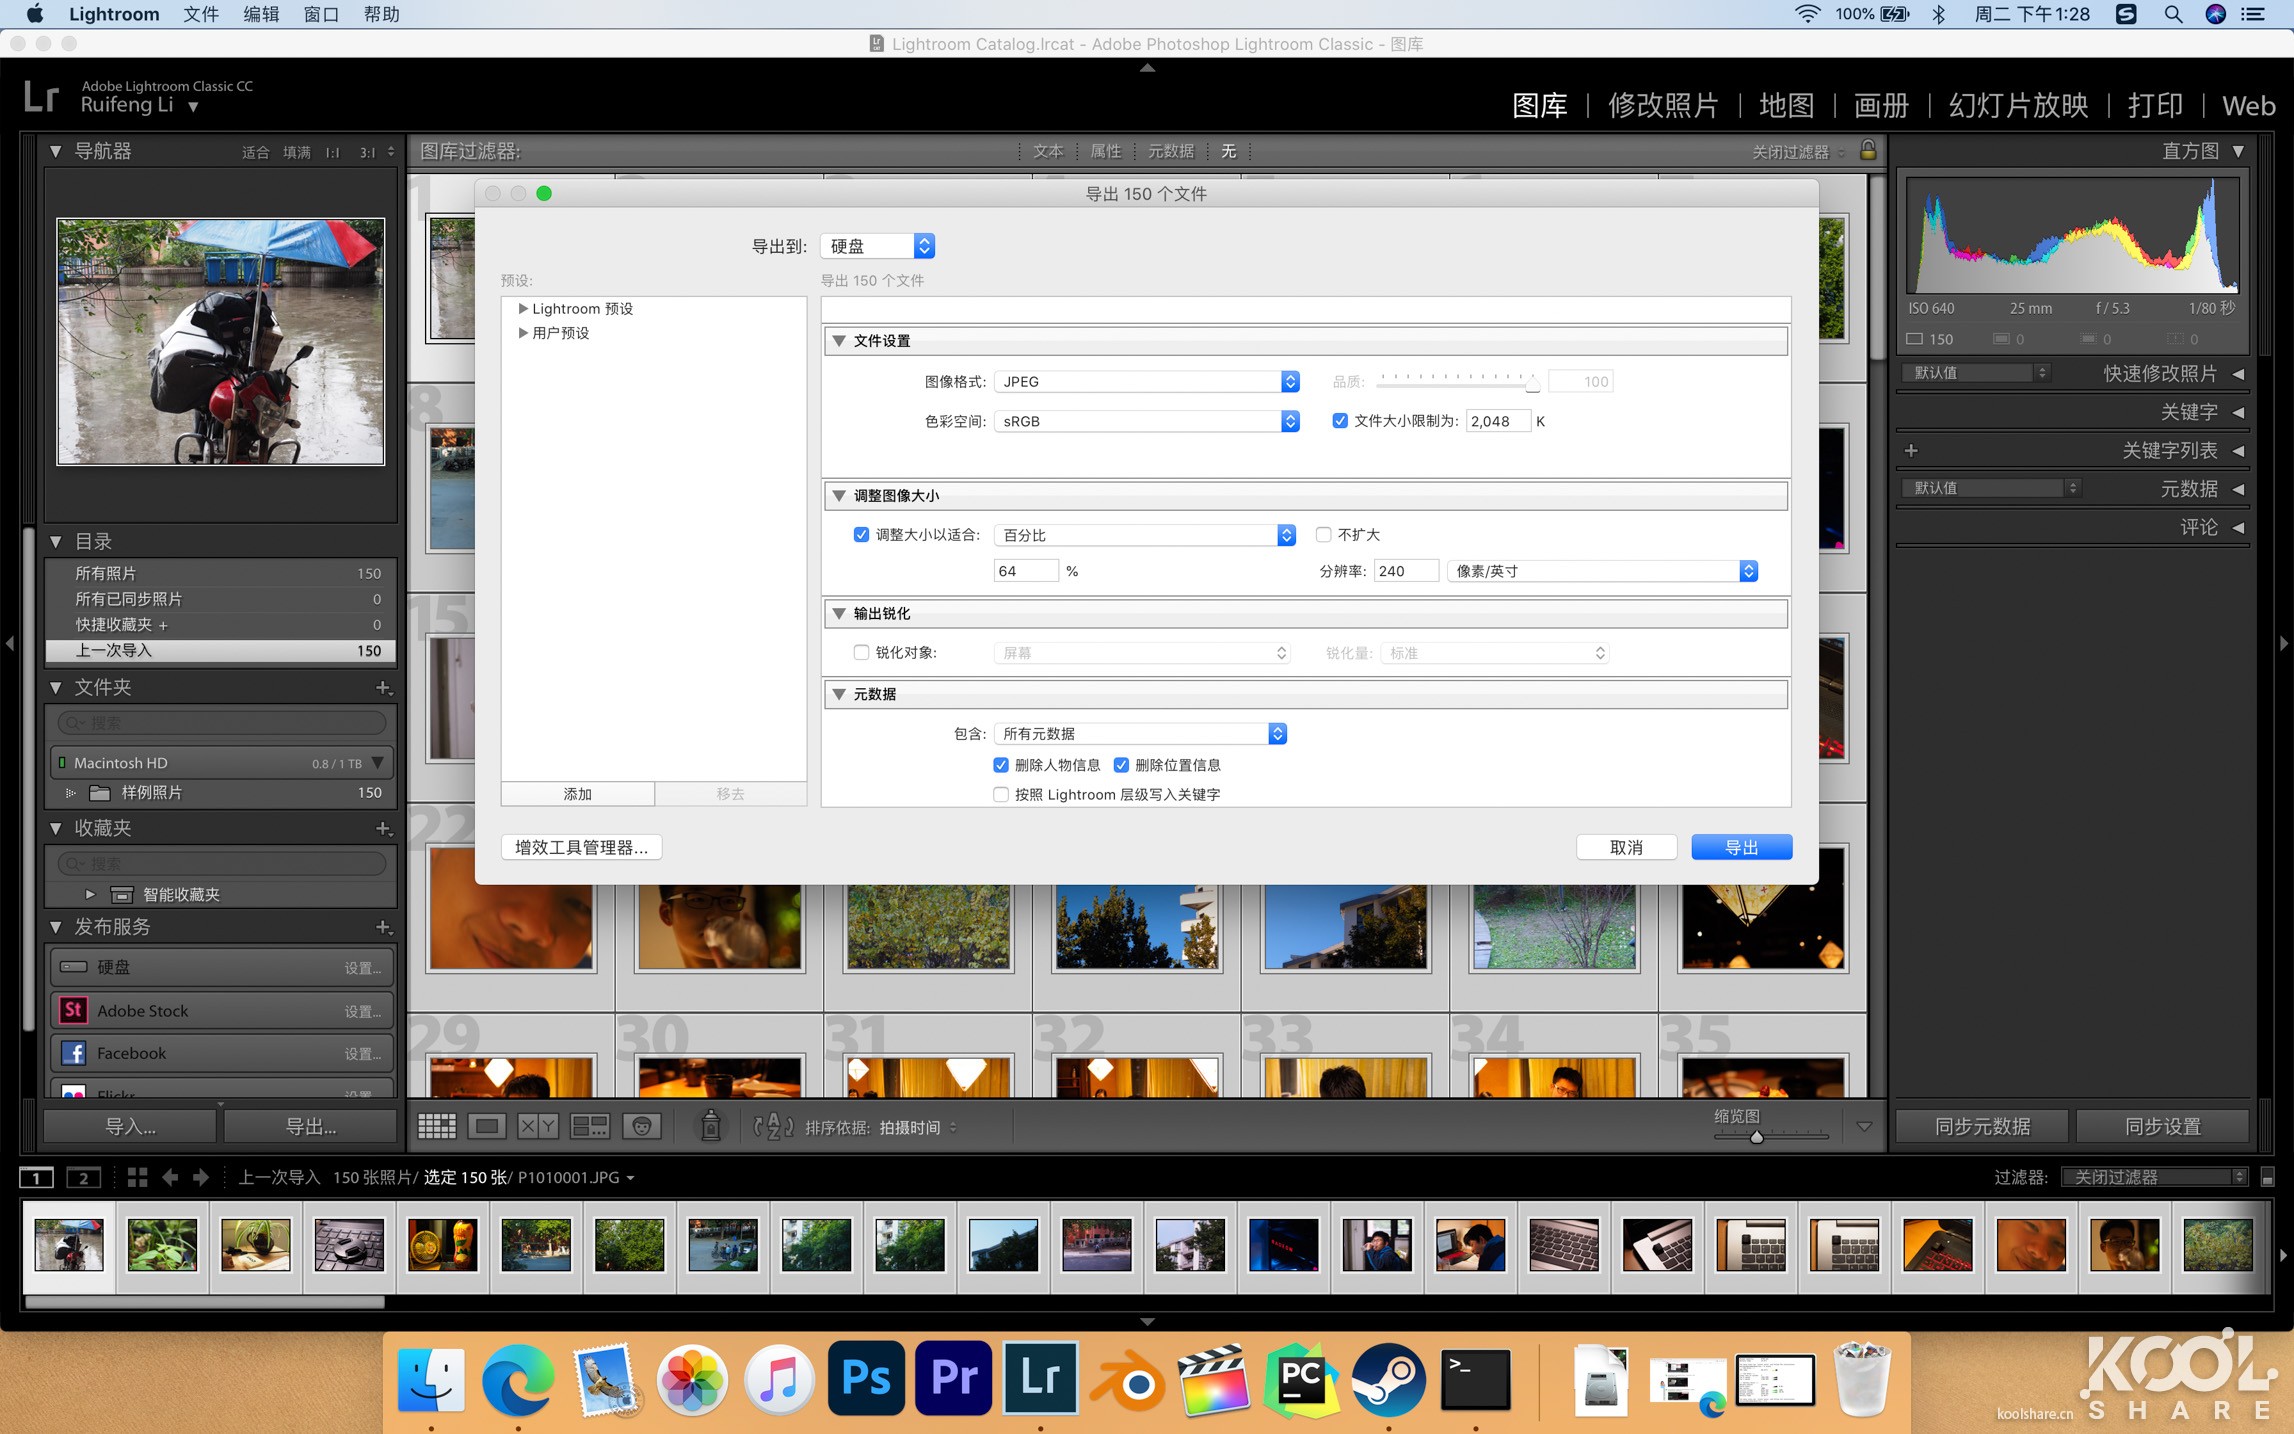
Task: Enable the 不扩大 checkbox
Action: click(1323, 535)
